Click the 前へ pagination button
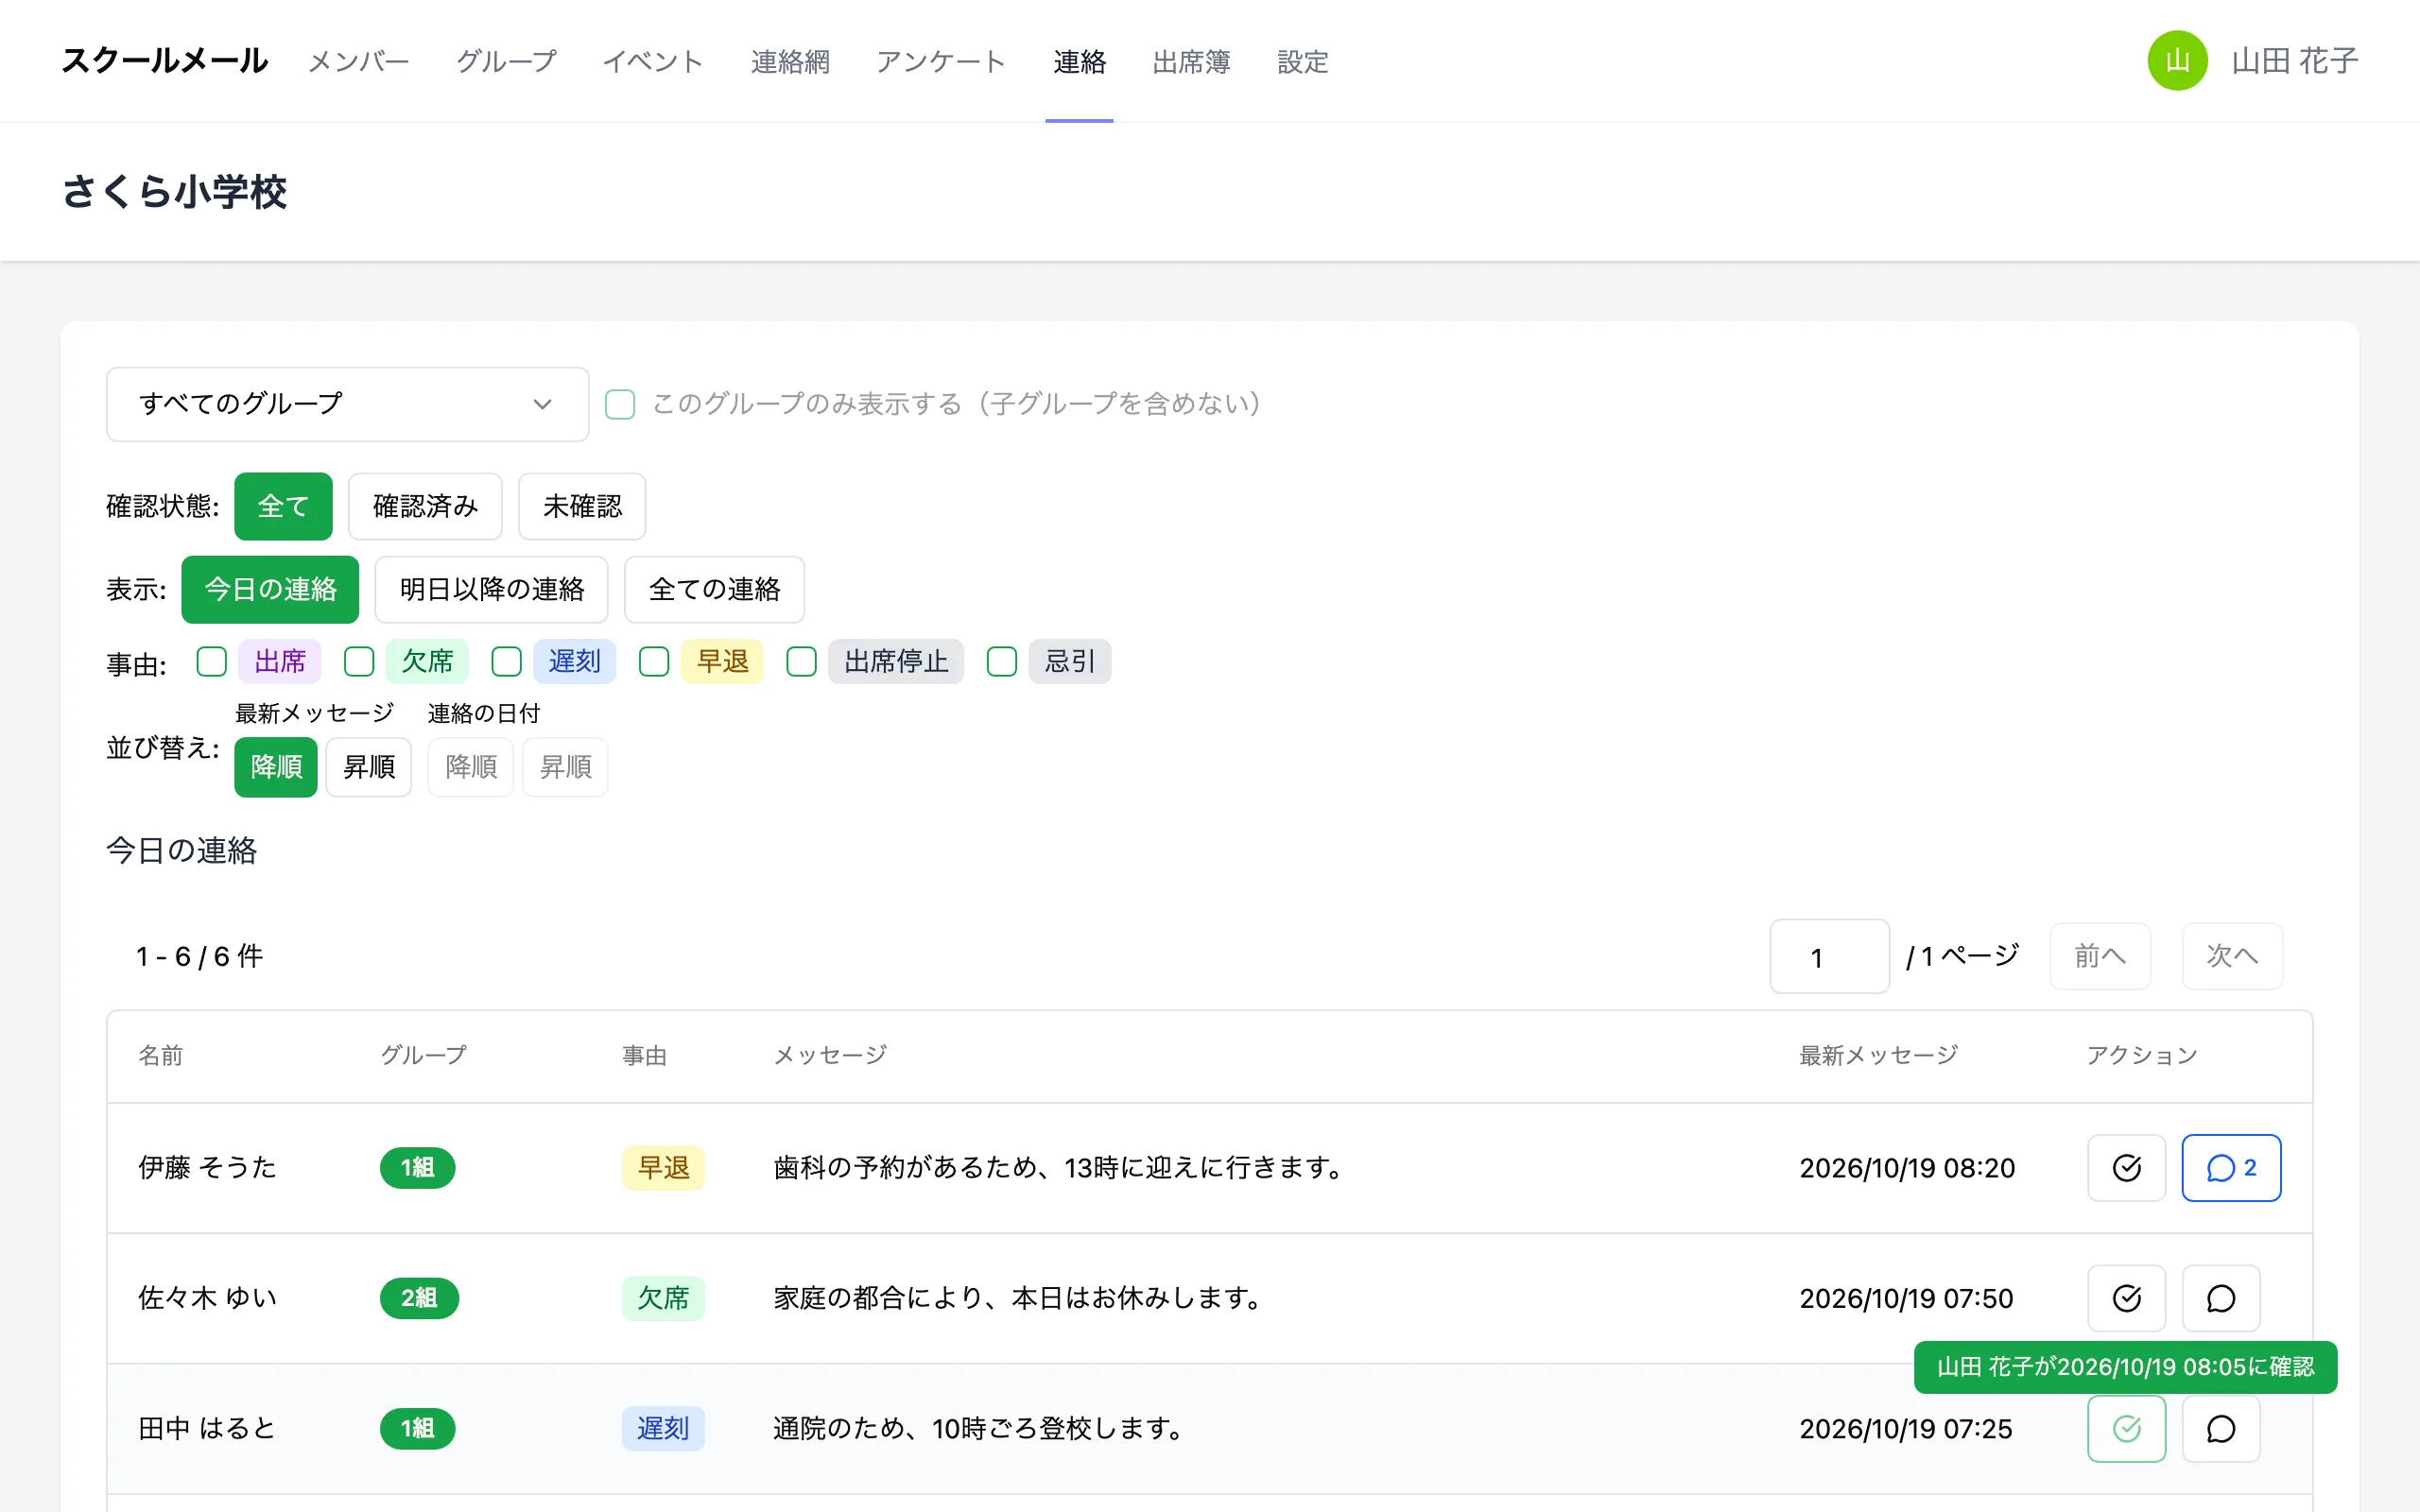Screen dimensions: 2420x1512 point(2100,956)
